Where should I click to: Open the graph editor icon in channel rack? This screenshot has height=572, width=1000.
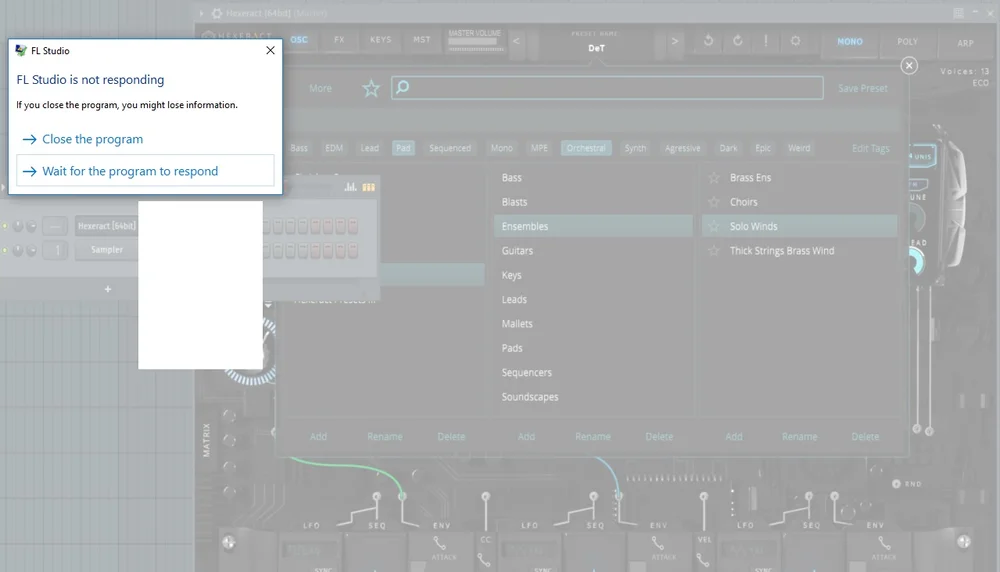[350, 187]
